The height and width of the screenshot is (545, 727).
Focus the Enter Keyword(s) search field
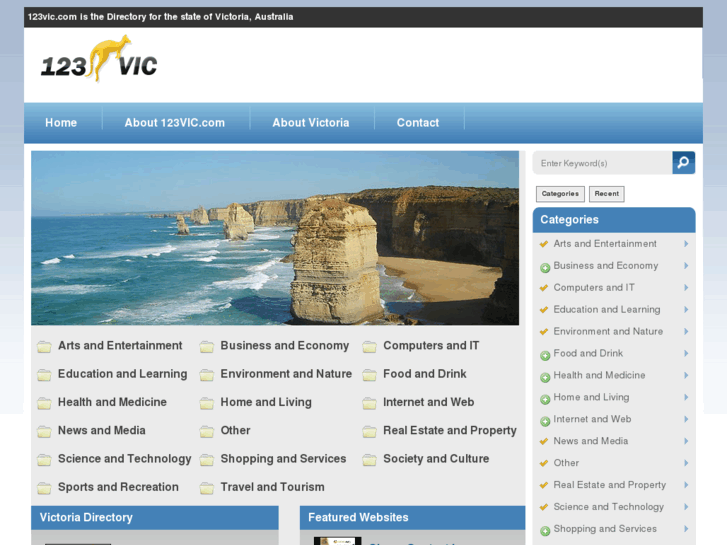tap(602, 163)
